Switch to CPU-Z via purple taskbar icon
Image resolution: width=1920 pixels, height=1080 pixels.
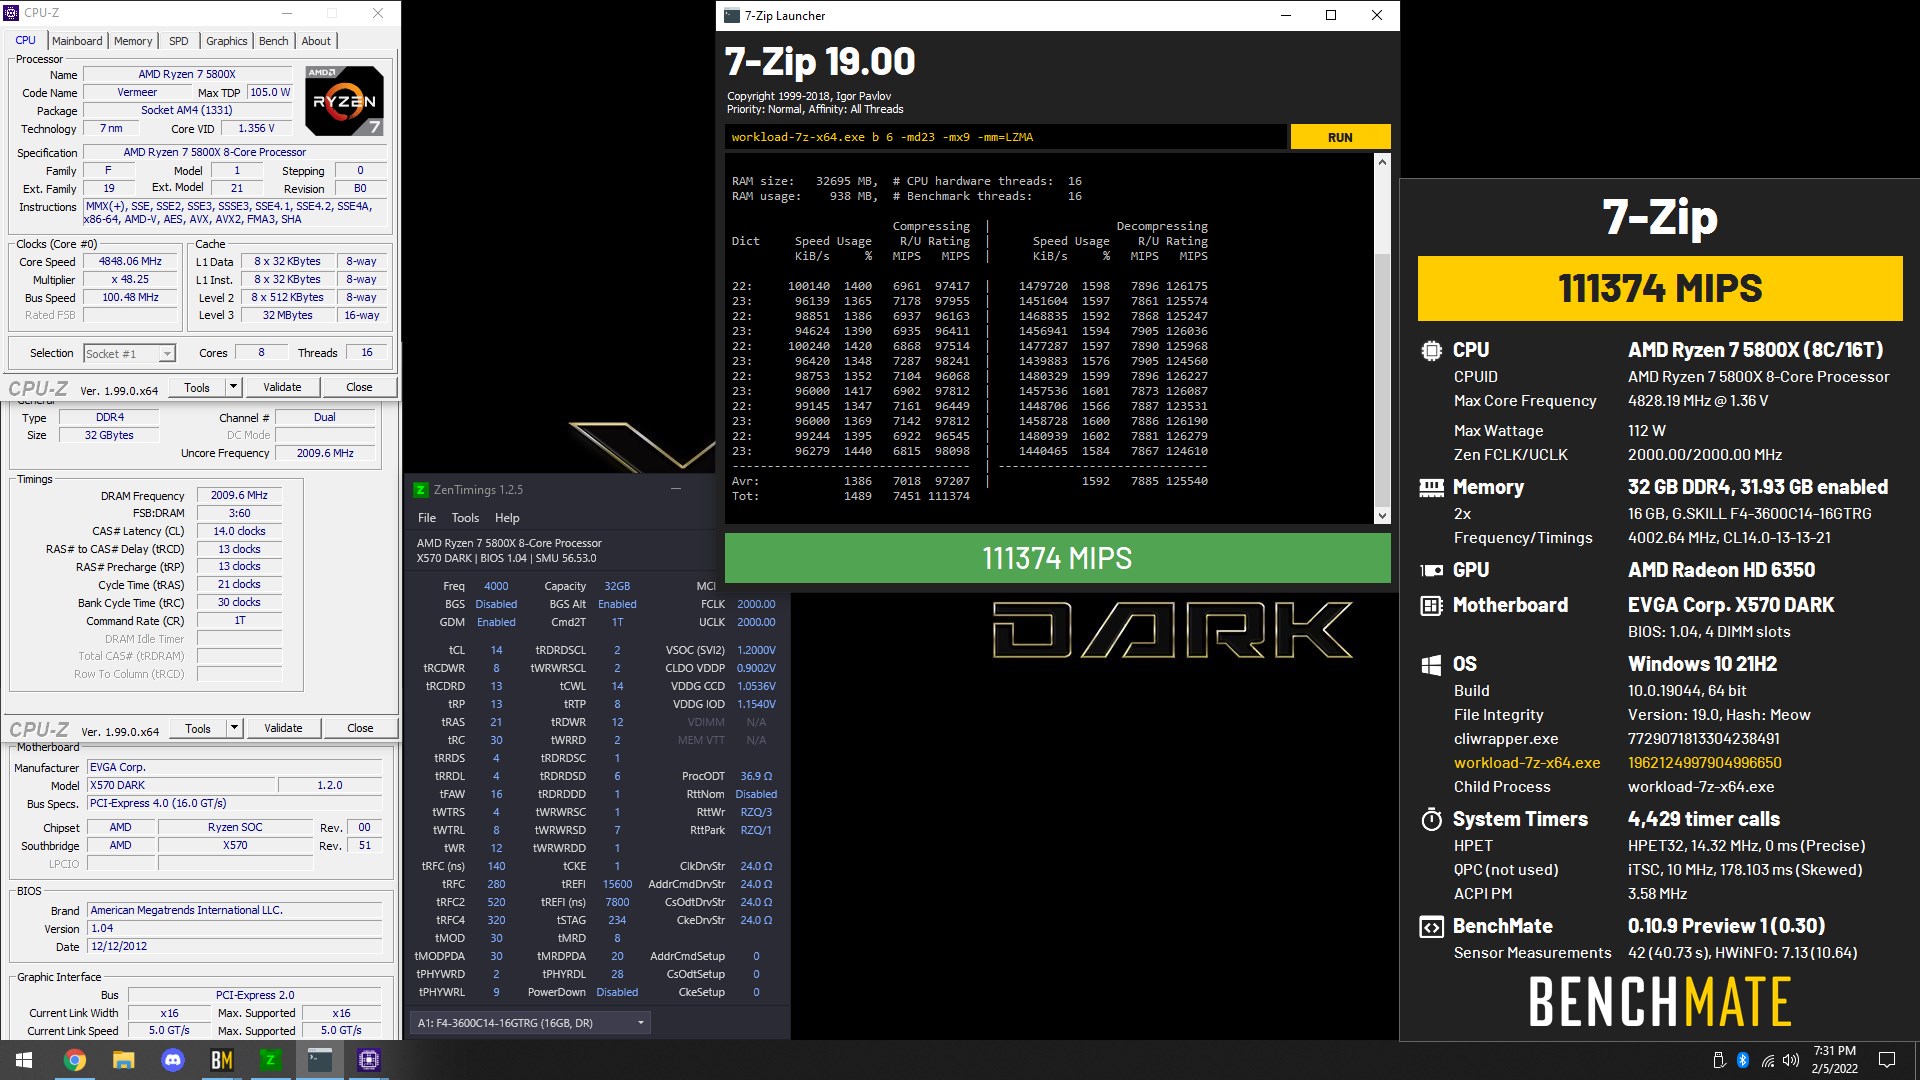click(x=369, y=1060)
